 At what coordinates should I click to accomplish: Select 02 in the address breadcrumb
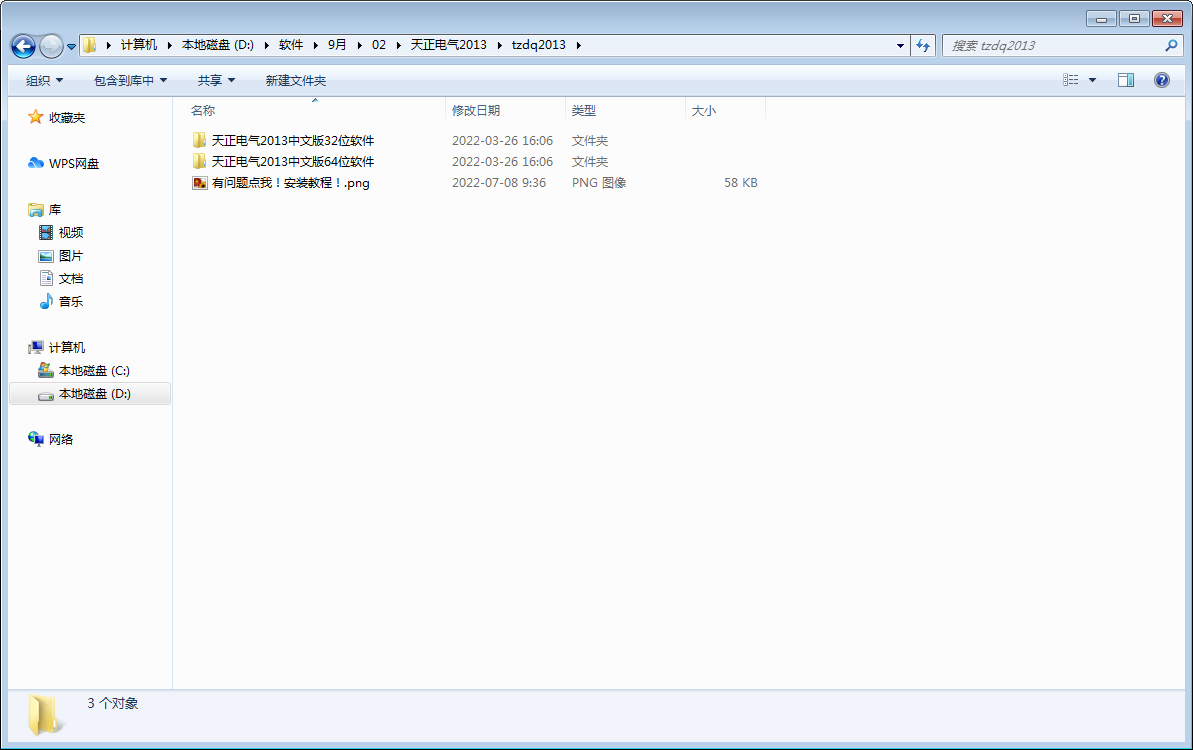379,45
